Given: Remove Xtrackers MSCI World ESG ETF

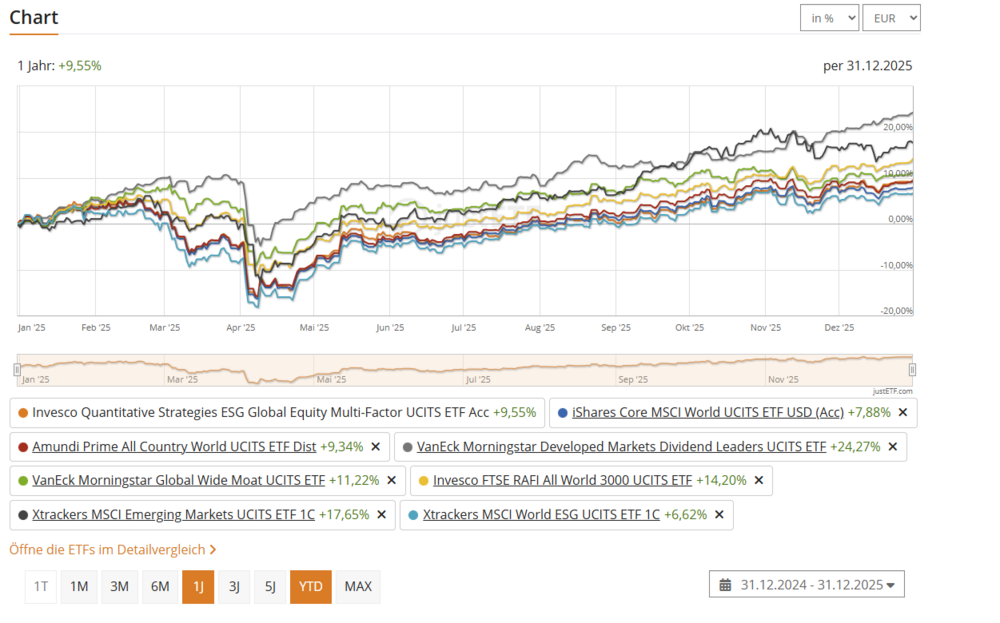Looking at the screenshot, I should pos(719,515).
